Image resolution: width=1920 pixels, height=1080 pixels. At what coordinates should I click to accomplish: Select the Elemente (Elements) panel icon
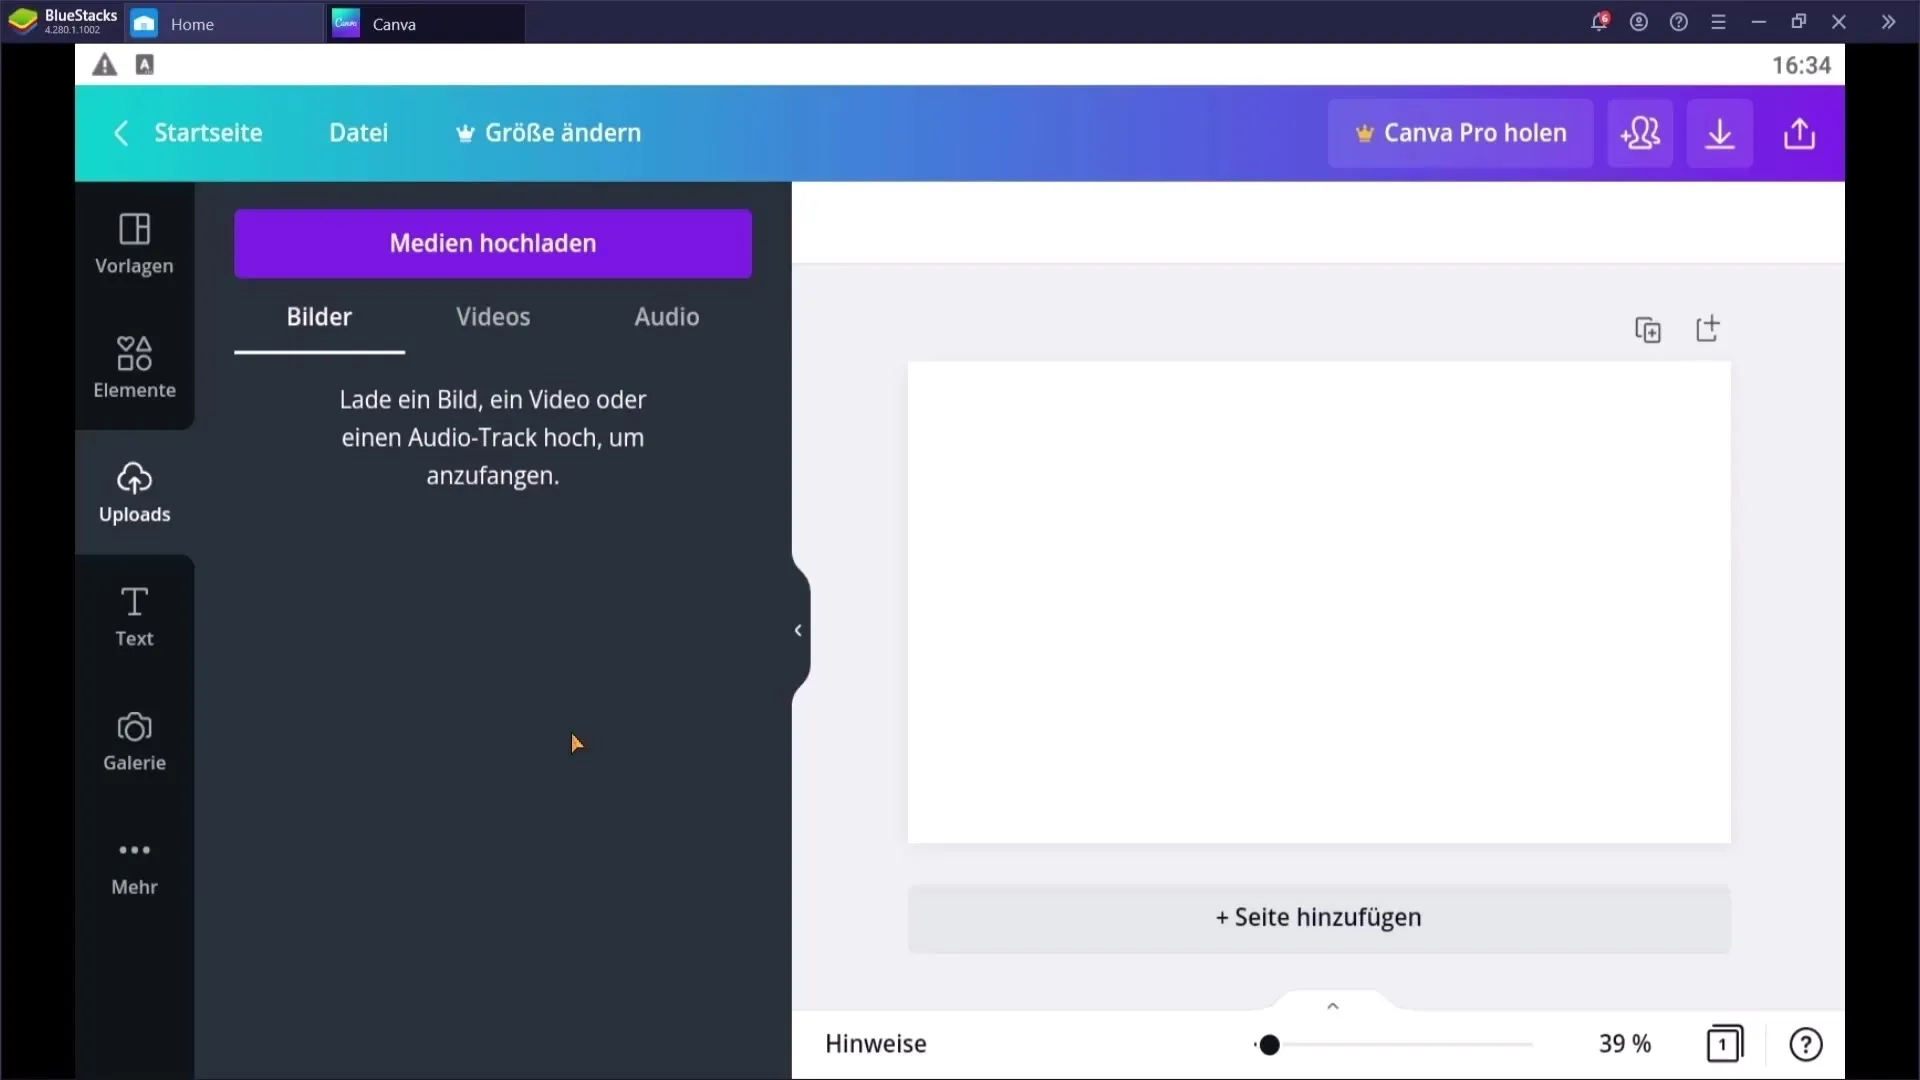pyautogui.click(x=135, y=363)
